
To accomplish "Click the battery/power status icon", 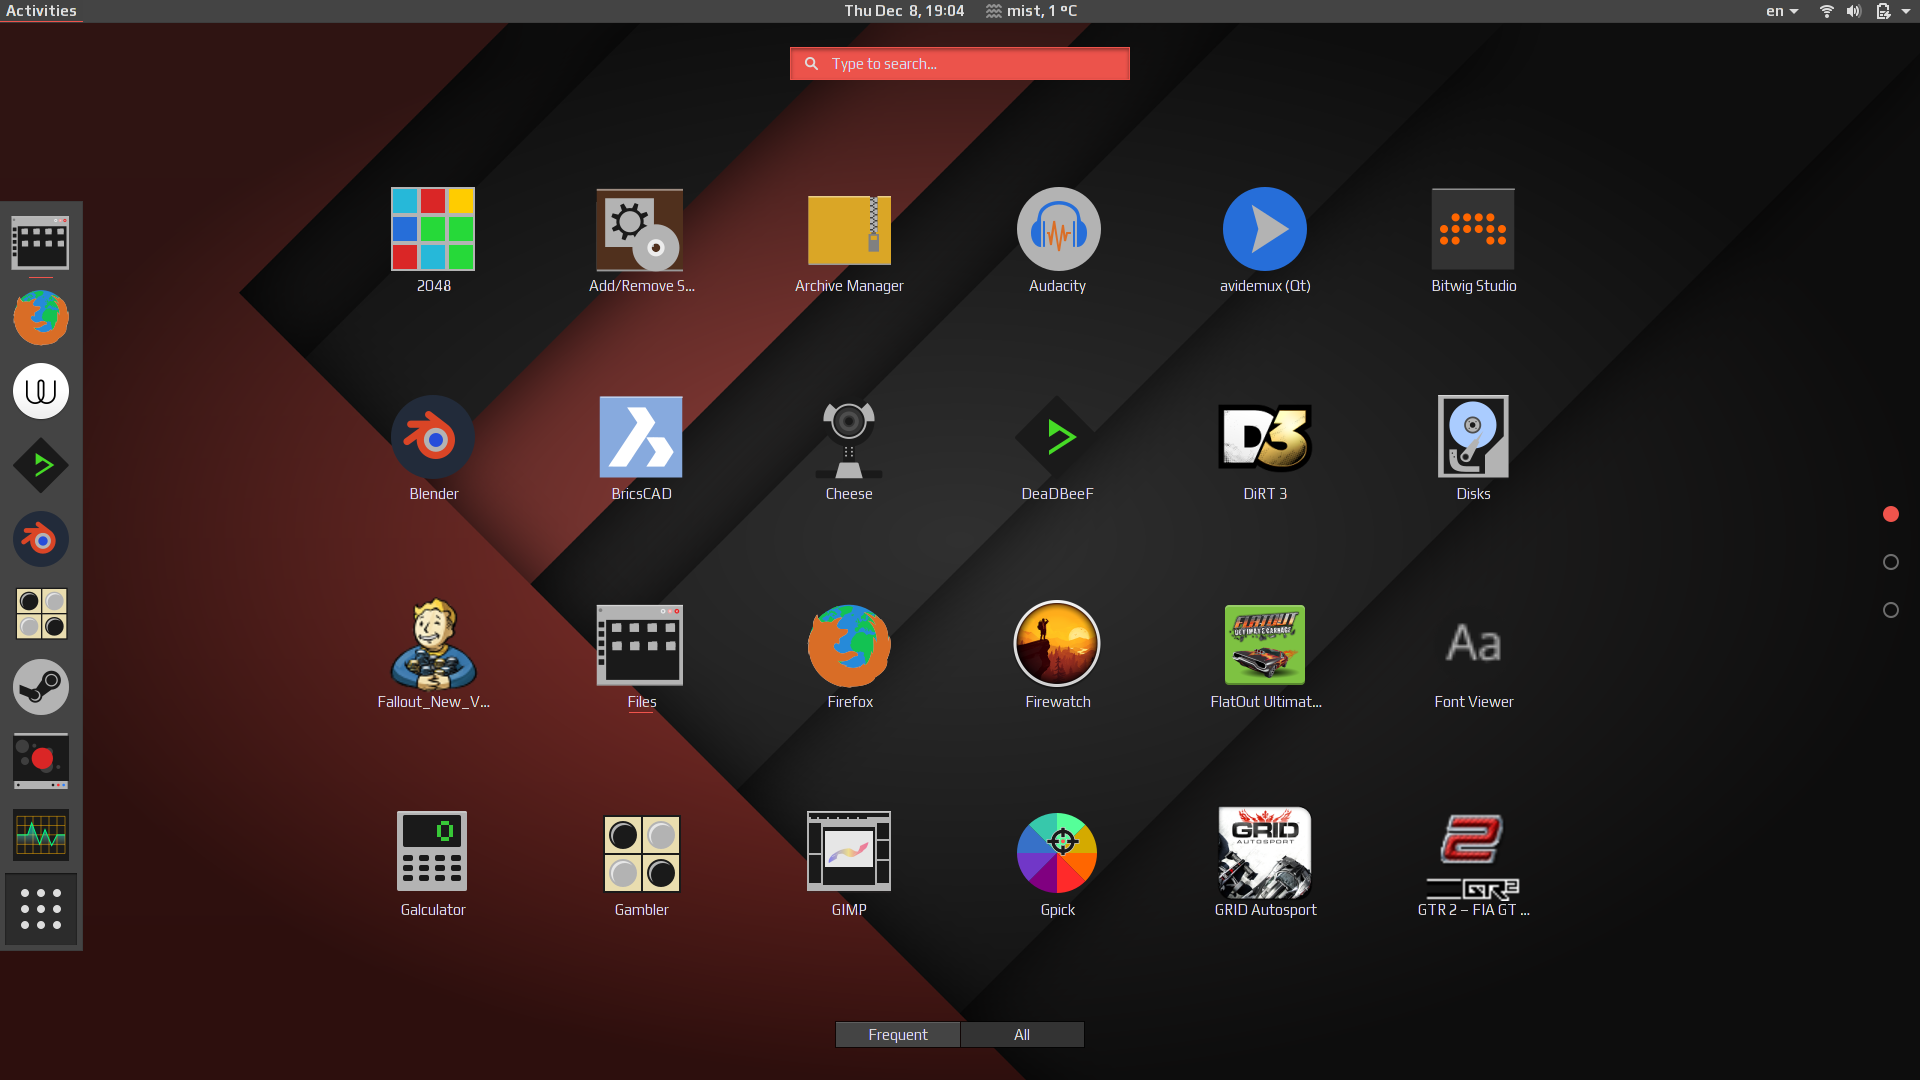I will (x=1883, y=11).
